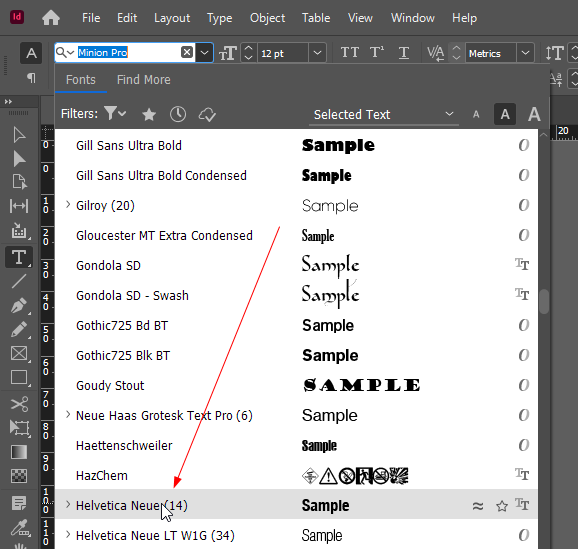Select Gill Sans Ultra Bold Condensed font
The image size is (578, 549).
(x=296, y=176)
